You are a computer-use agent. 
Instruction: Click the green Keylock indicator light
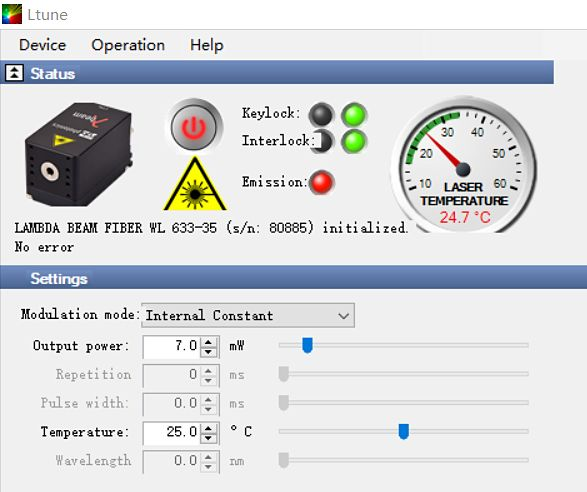[x=354, y=114]
